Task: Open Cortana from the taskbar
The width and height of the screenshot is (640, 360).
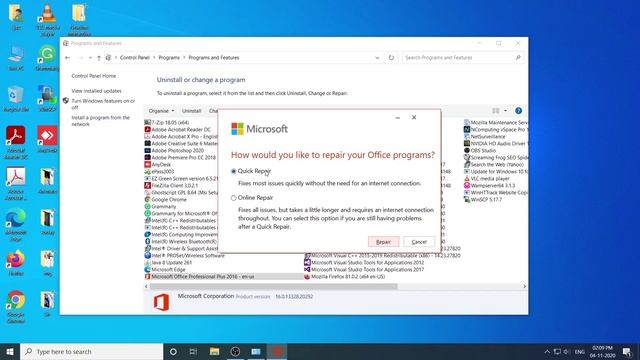Action: point(173,352)
